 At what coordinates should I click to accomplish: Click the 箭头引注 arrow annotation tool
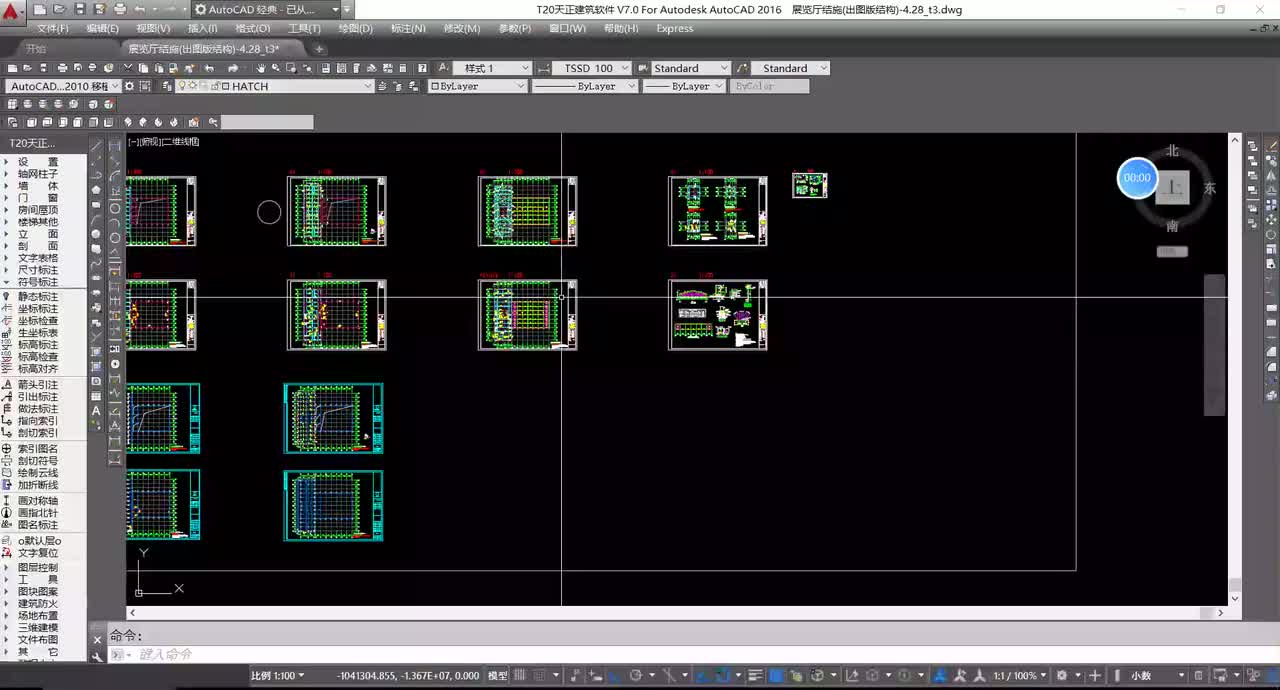click(x=37, y=385)
